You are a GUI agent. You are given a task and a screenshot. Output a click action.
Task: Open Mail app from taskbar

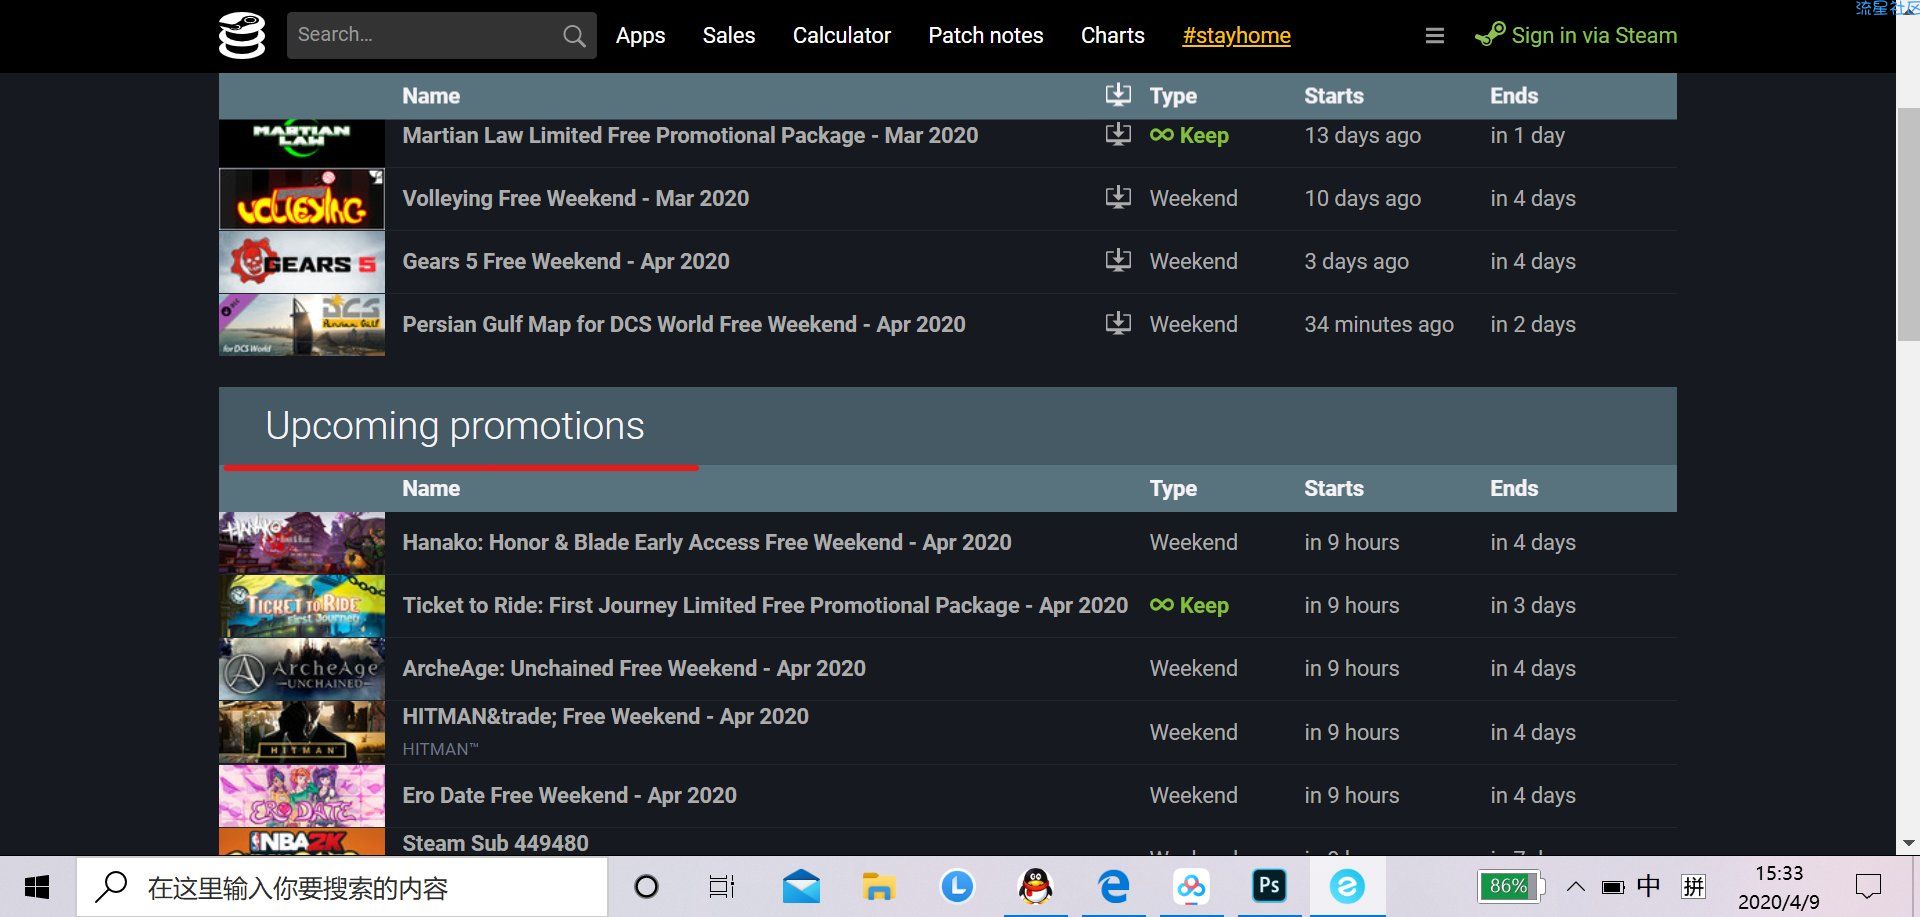[801, 887]
